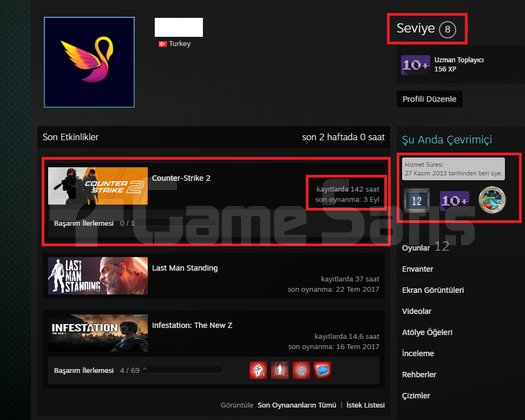The height and width of the screenshot is (420, 525).
Task: View the gray circular achievement icon
Action: (x=301, y=370)
